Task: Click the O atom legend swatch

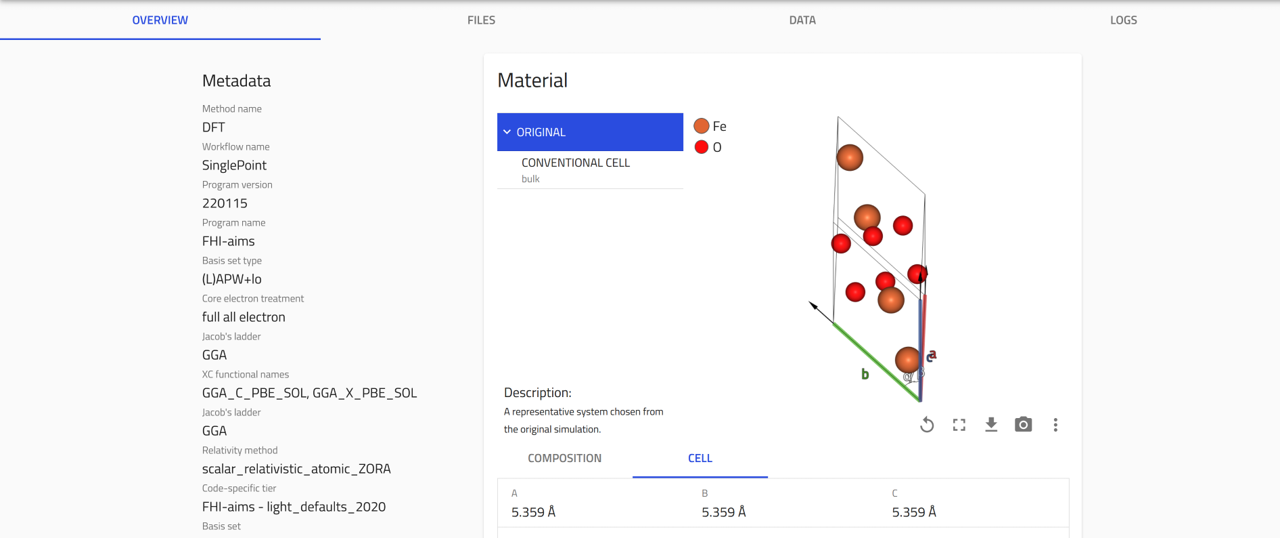Action: coord(701,147)
